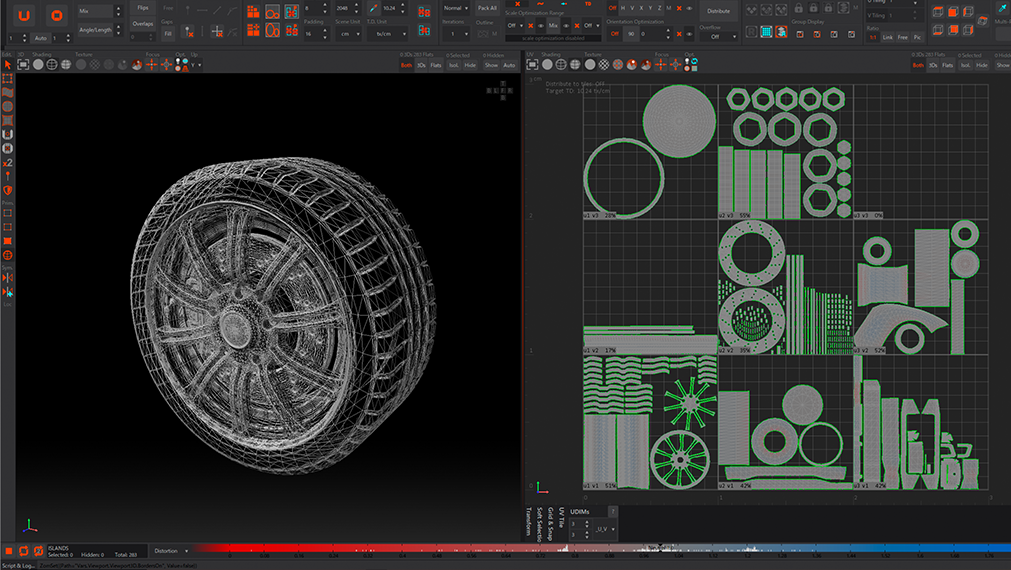
Task: Click the shield icon in left sidebar
Action: pos(8,190)
